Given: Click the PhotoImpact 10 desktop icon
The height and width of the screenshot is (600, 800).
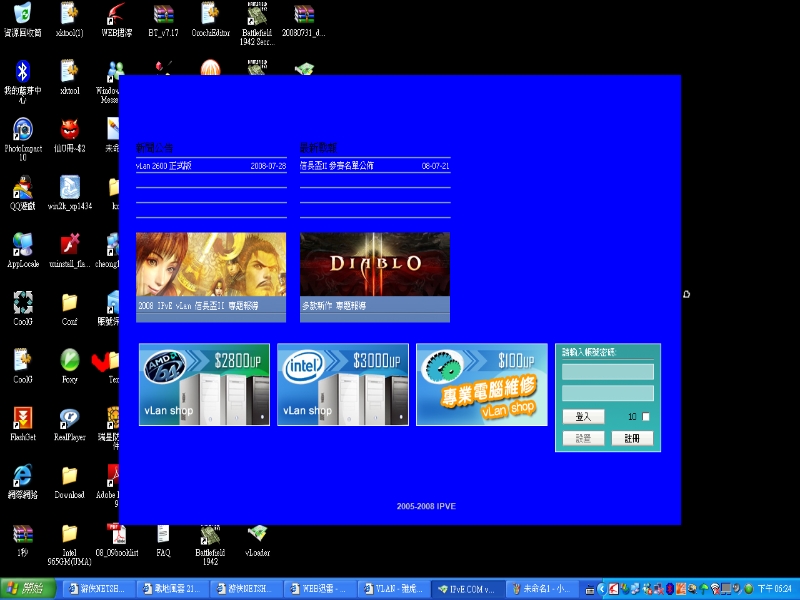Looking at the screenshot, I should (22, 130).
